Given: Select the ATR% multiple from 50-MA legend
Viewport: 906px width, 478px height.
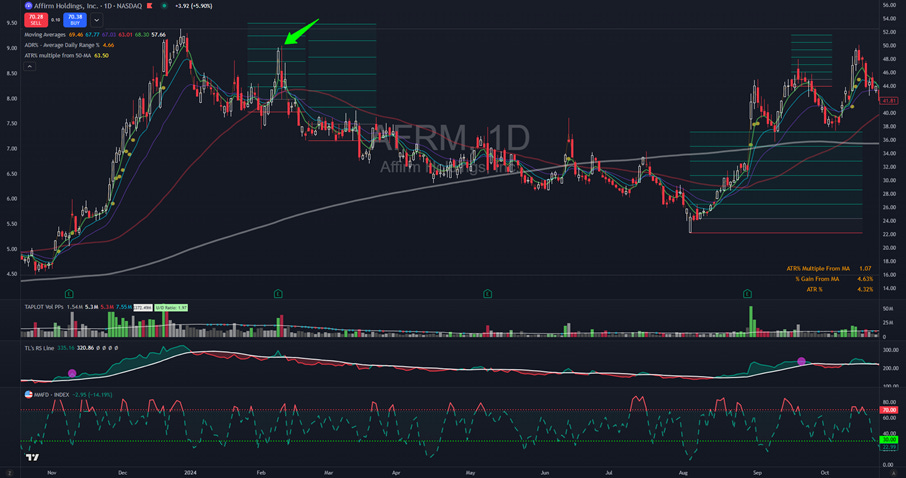Looking at the screenshot, I should pyautogui.click(x=58, y=55).
